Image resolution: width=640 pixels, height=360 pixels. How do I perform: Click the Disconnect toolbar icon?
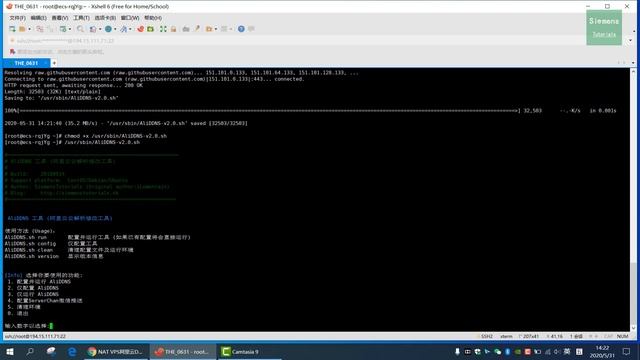51,29
